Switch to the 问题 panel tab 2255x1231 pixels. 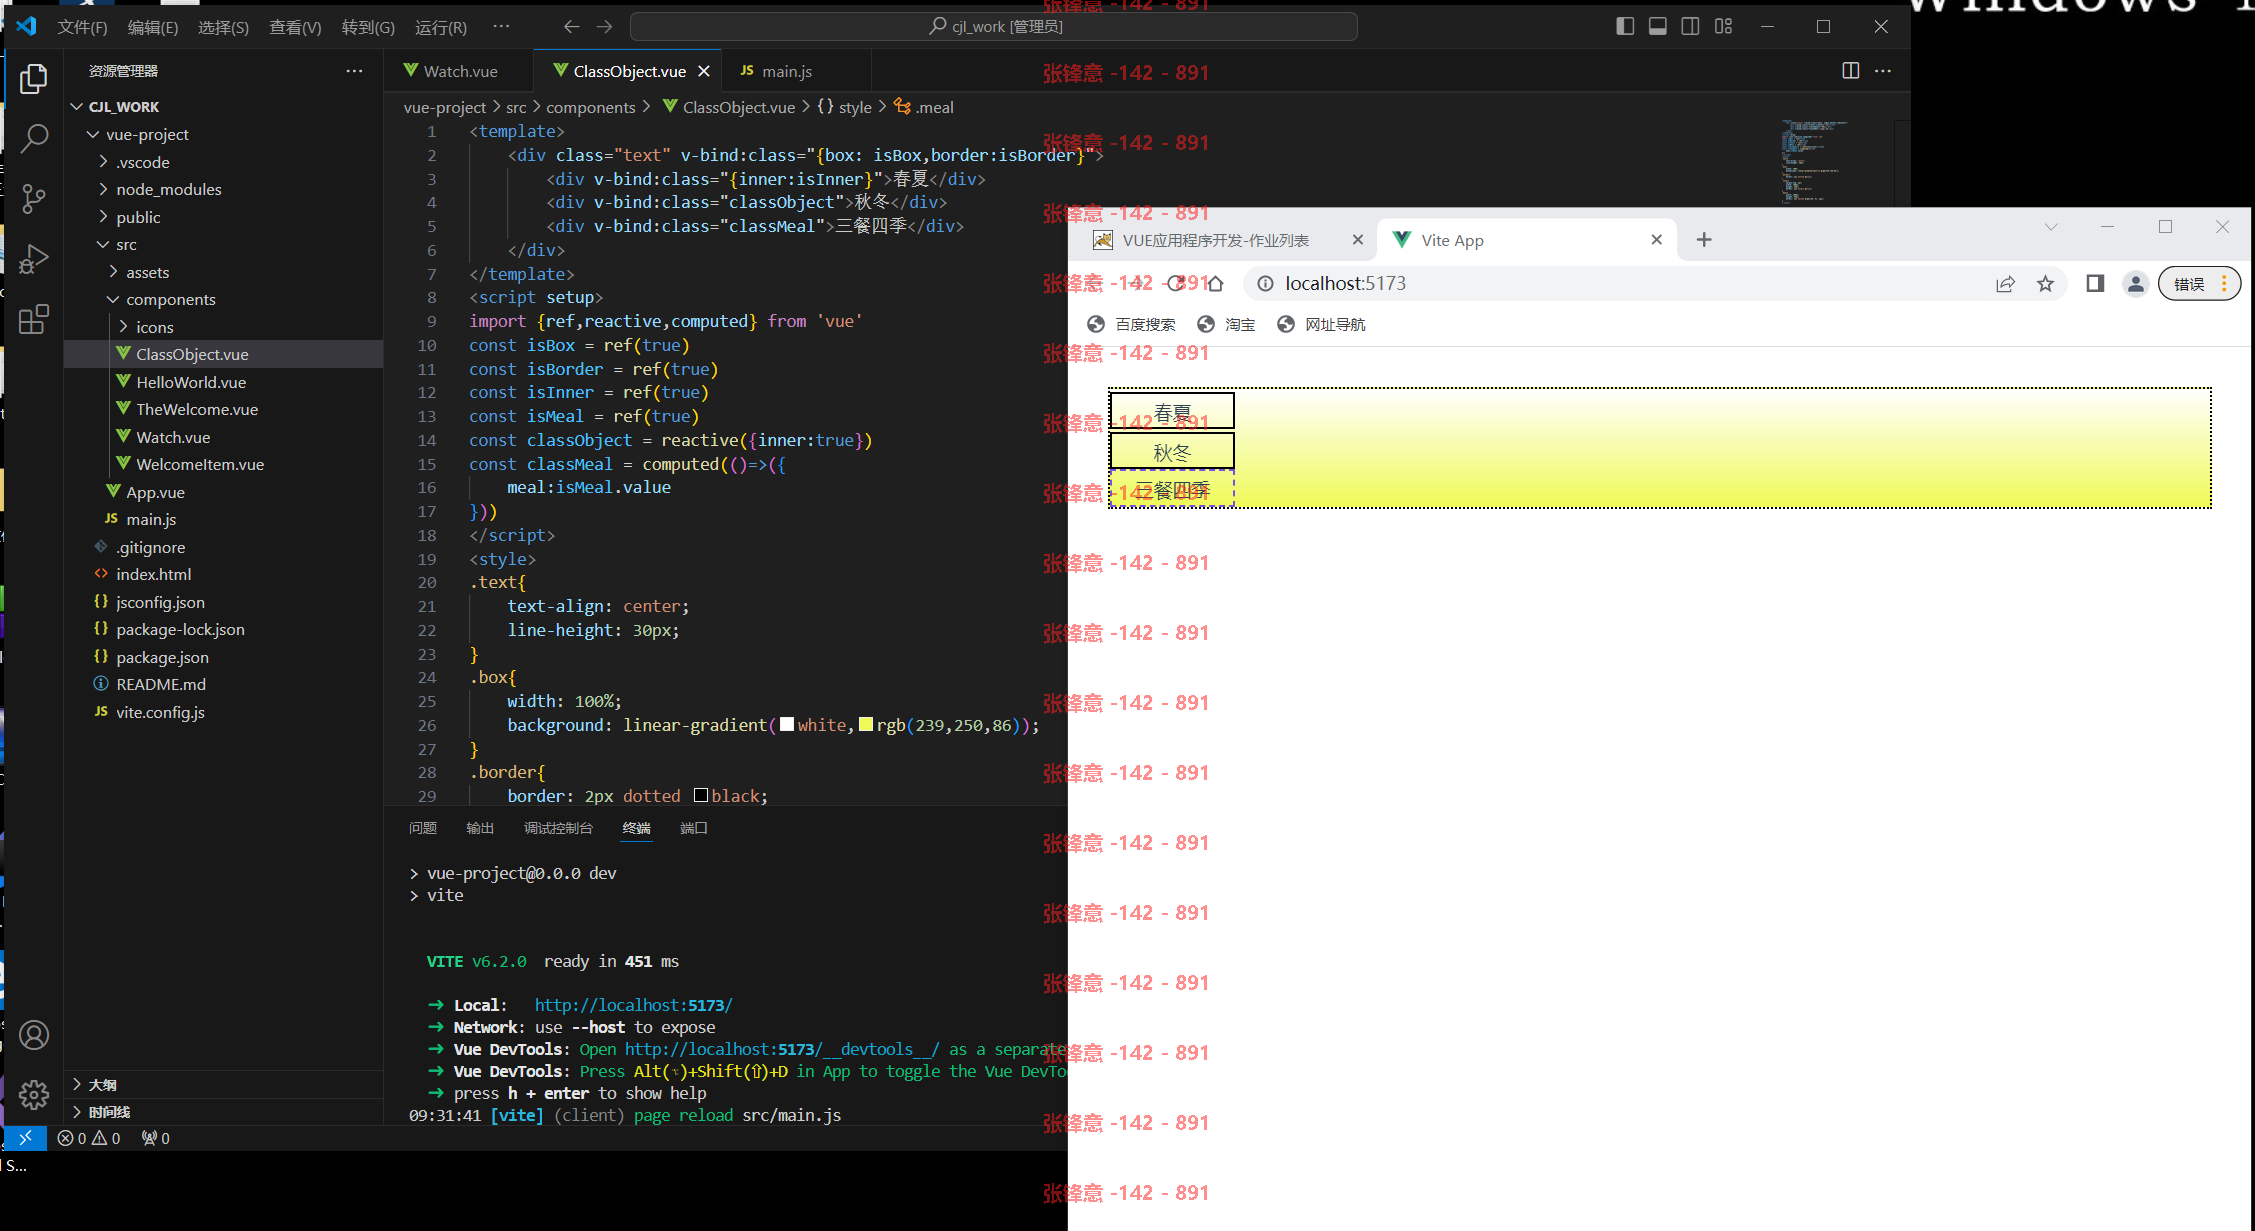tap(423, 828)
